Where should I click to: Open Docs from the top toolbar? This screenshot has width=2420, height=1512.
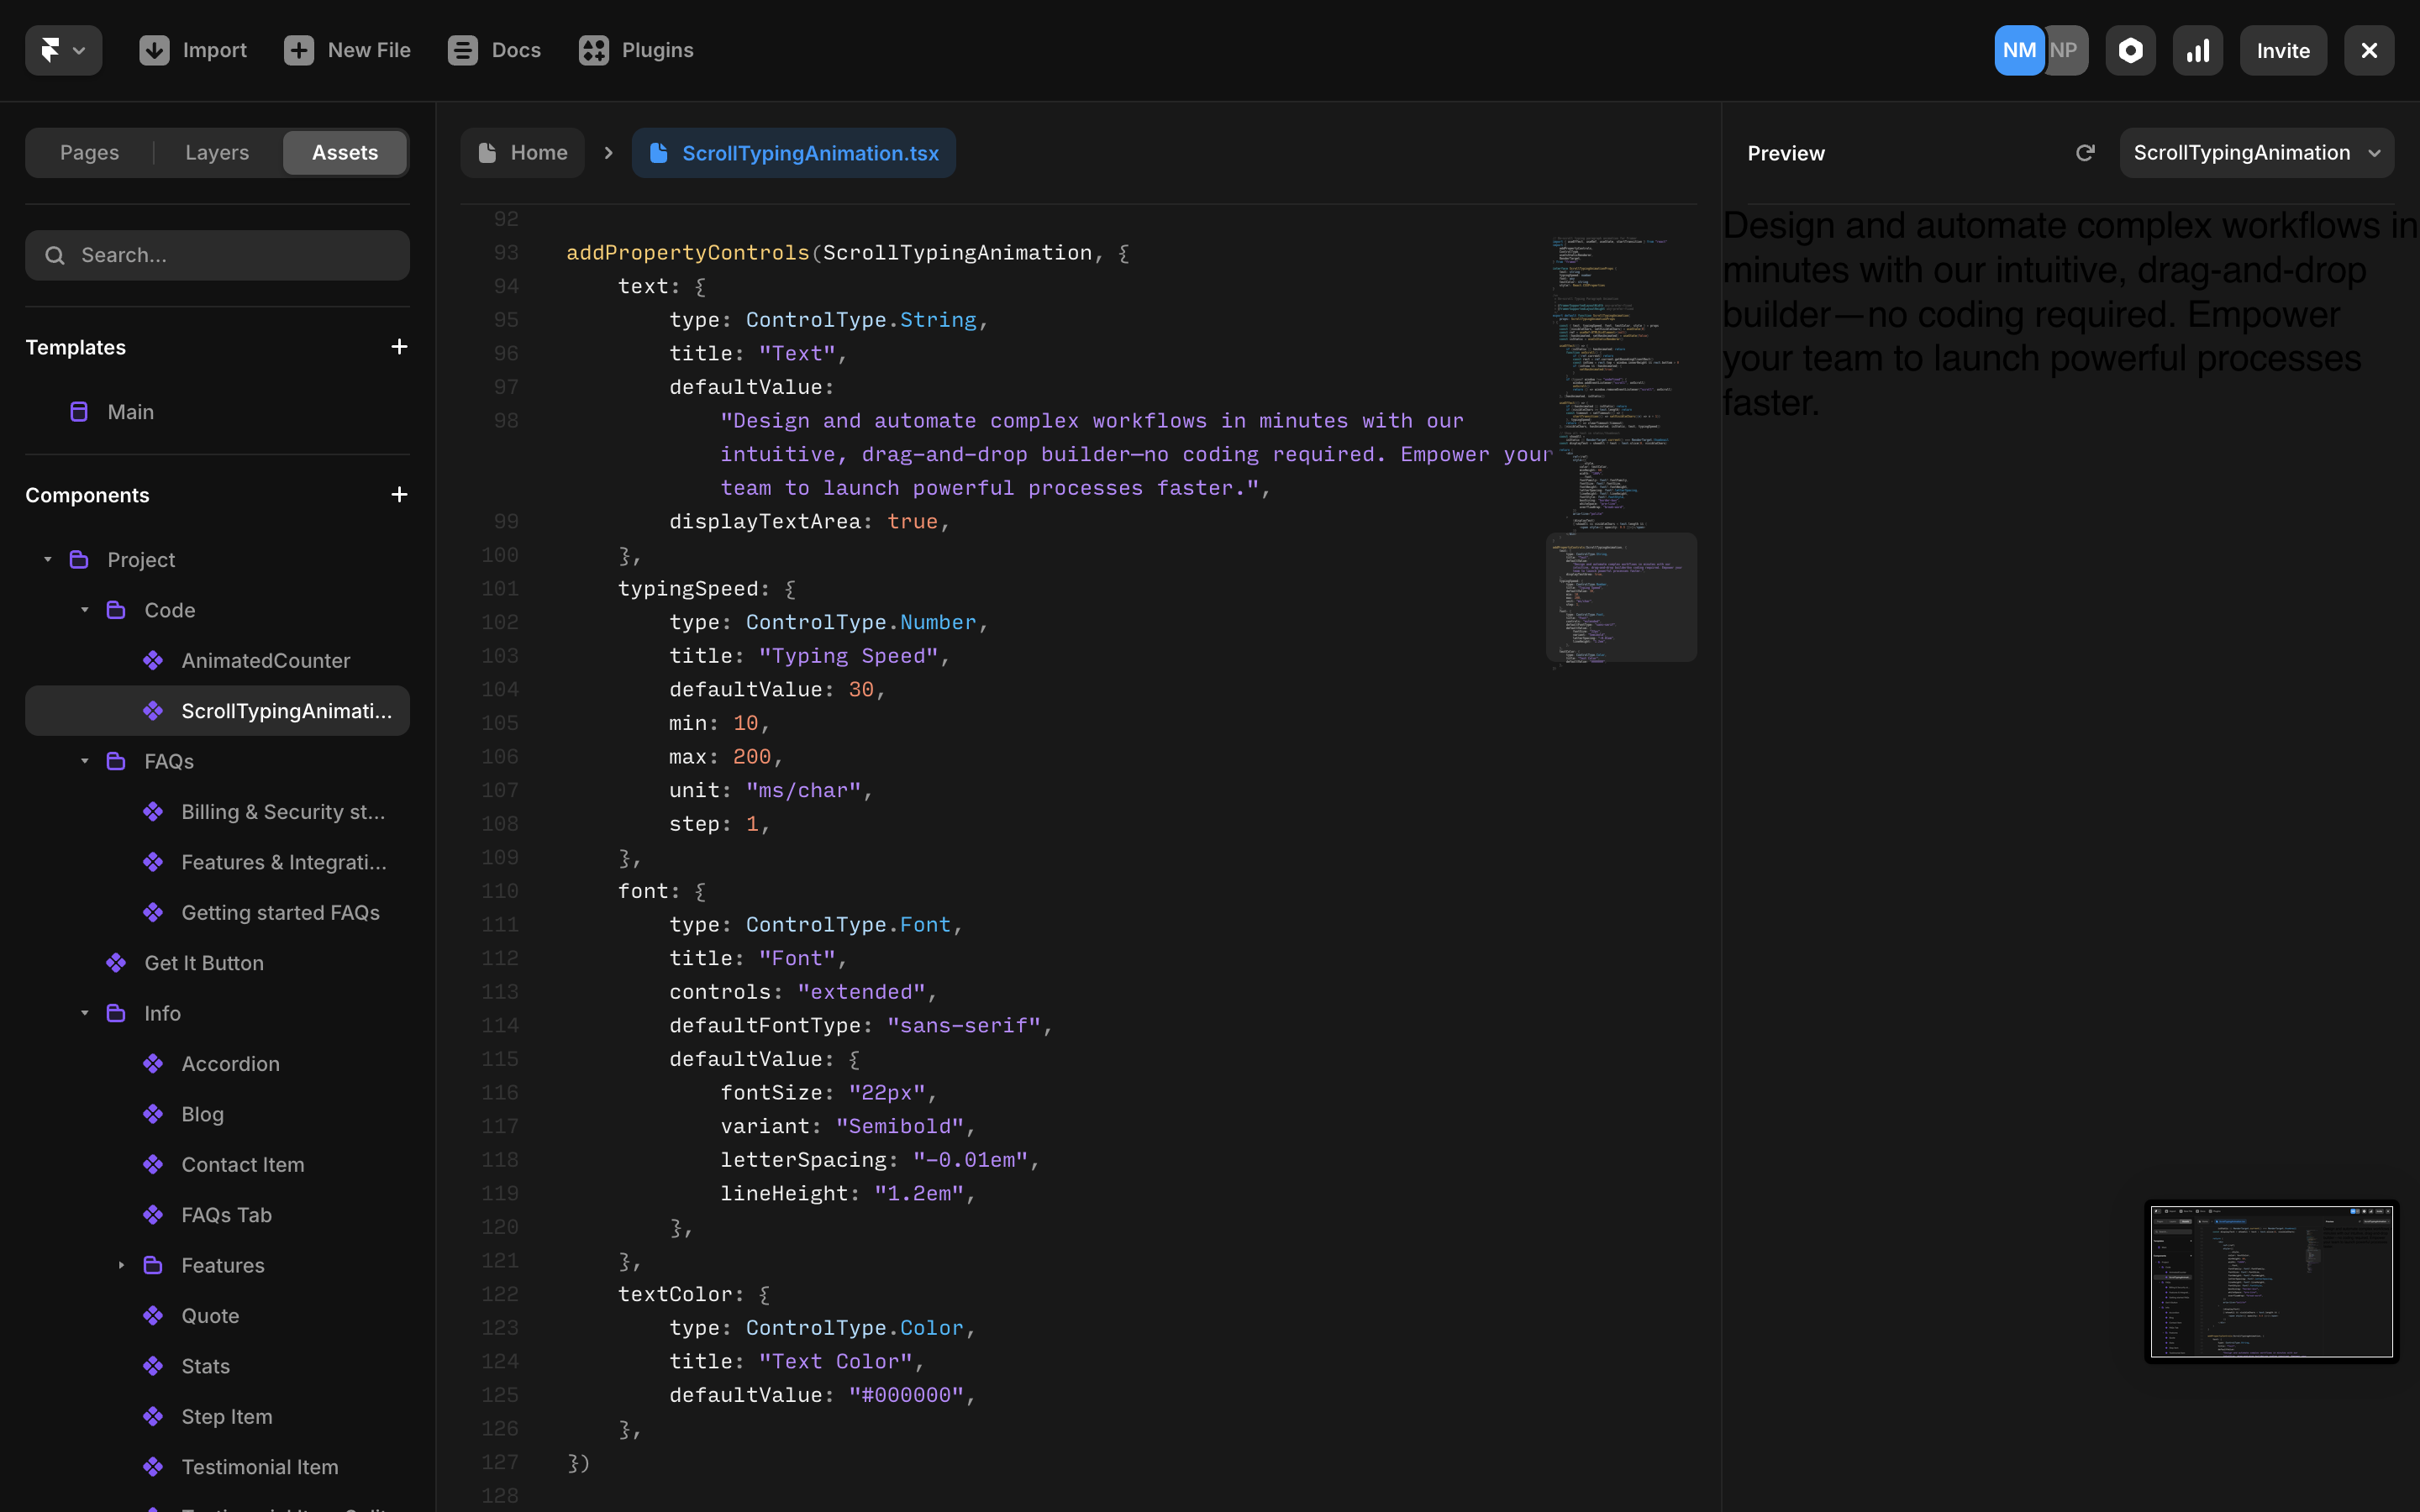coord(493,49)
